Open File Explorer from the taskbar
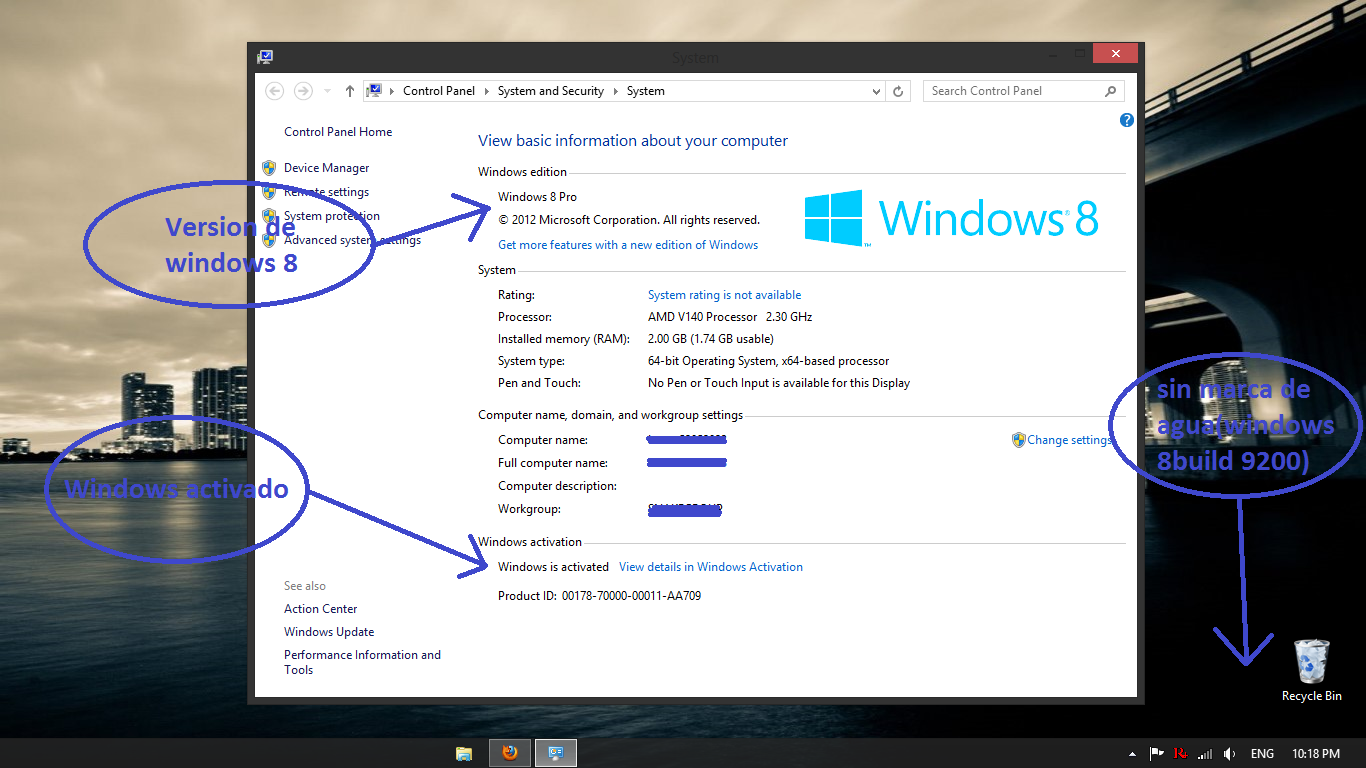The image size is (1366, 768). (464, 752)
